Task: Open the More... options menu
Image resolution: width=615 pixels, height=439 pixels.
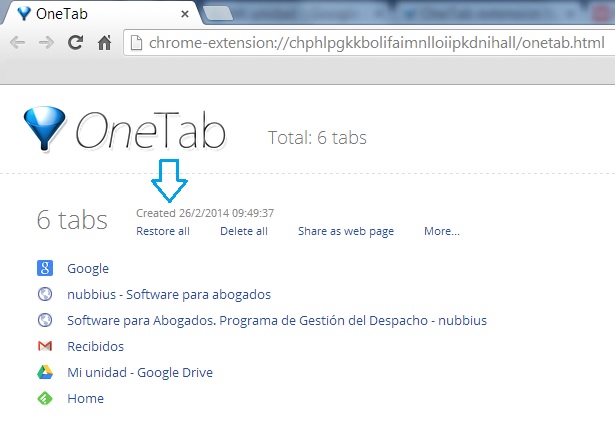Action: [442, 231]
